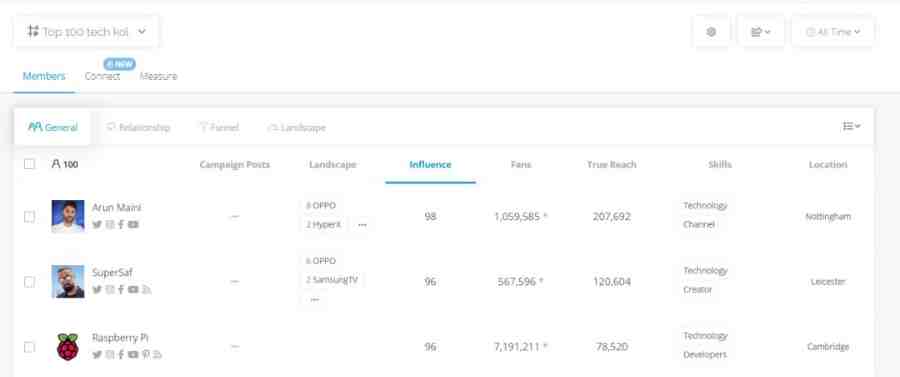The width and height of the screenshot is (900, 377).
Task: Open Raspberry Pi's RSS feed icon
Action: coord(157,355)
